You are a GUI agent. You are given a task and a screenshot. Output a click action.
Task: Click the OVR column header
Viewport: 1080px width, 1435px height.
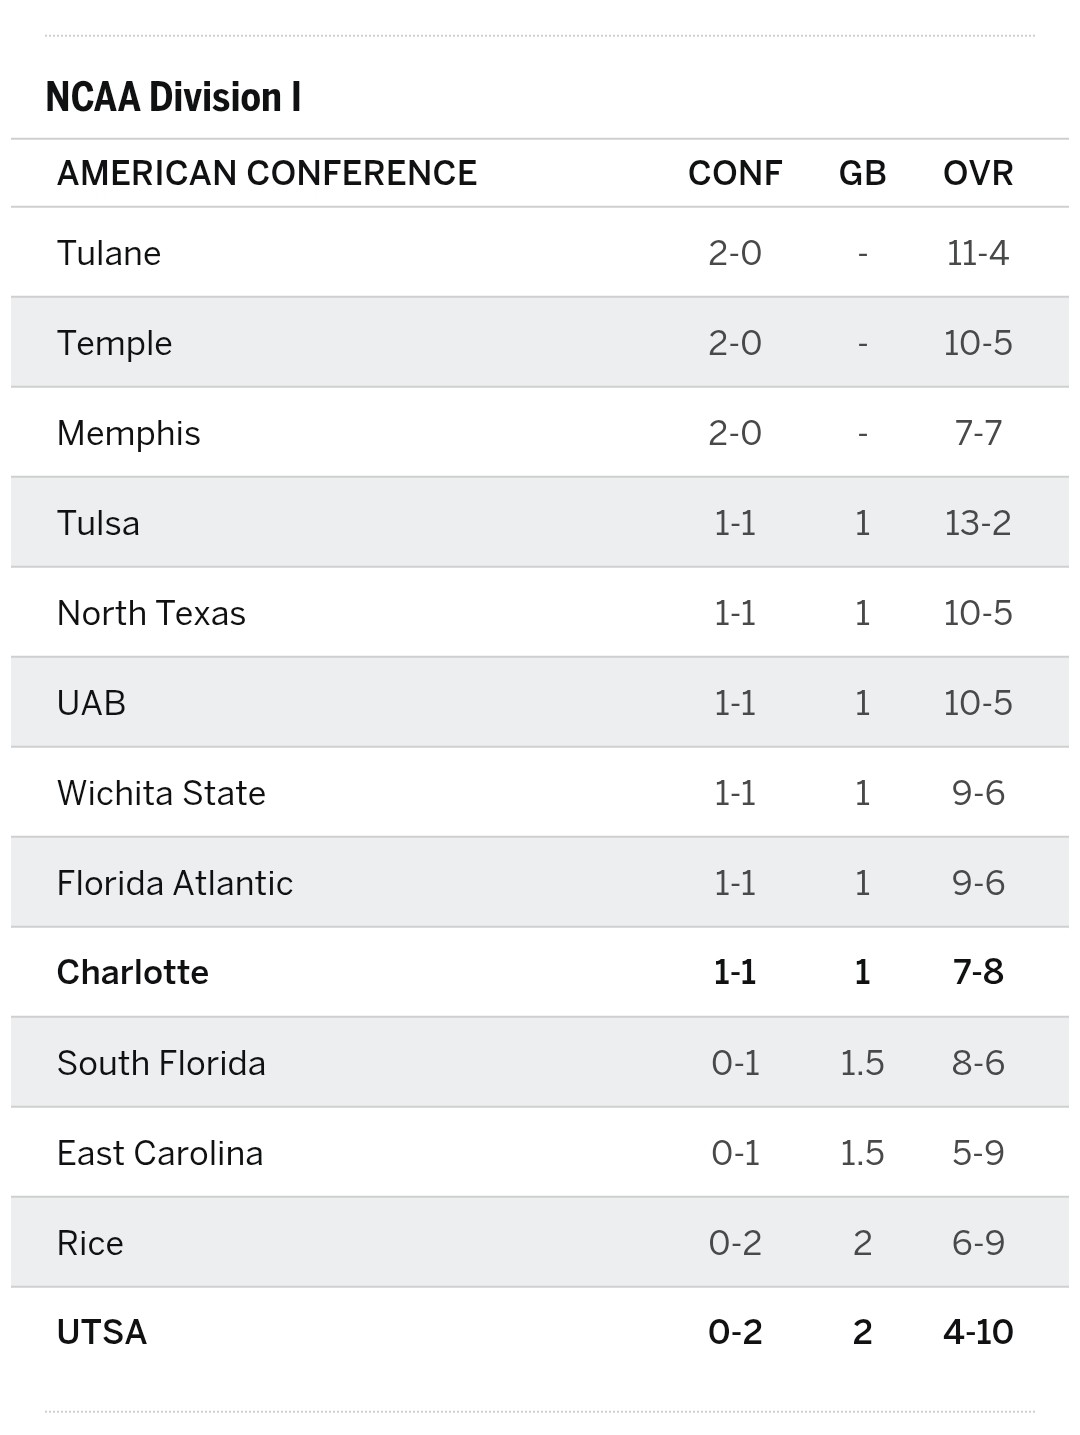(978, 173)
